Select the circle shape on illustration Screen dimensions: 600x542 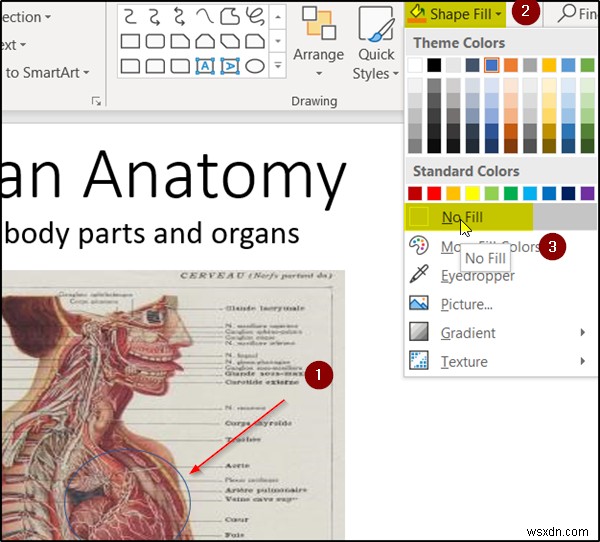pyautogui.click(x=127, y=494)
